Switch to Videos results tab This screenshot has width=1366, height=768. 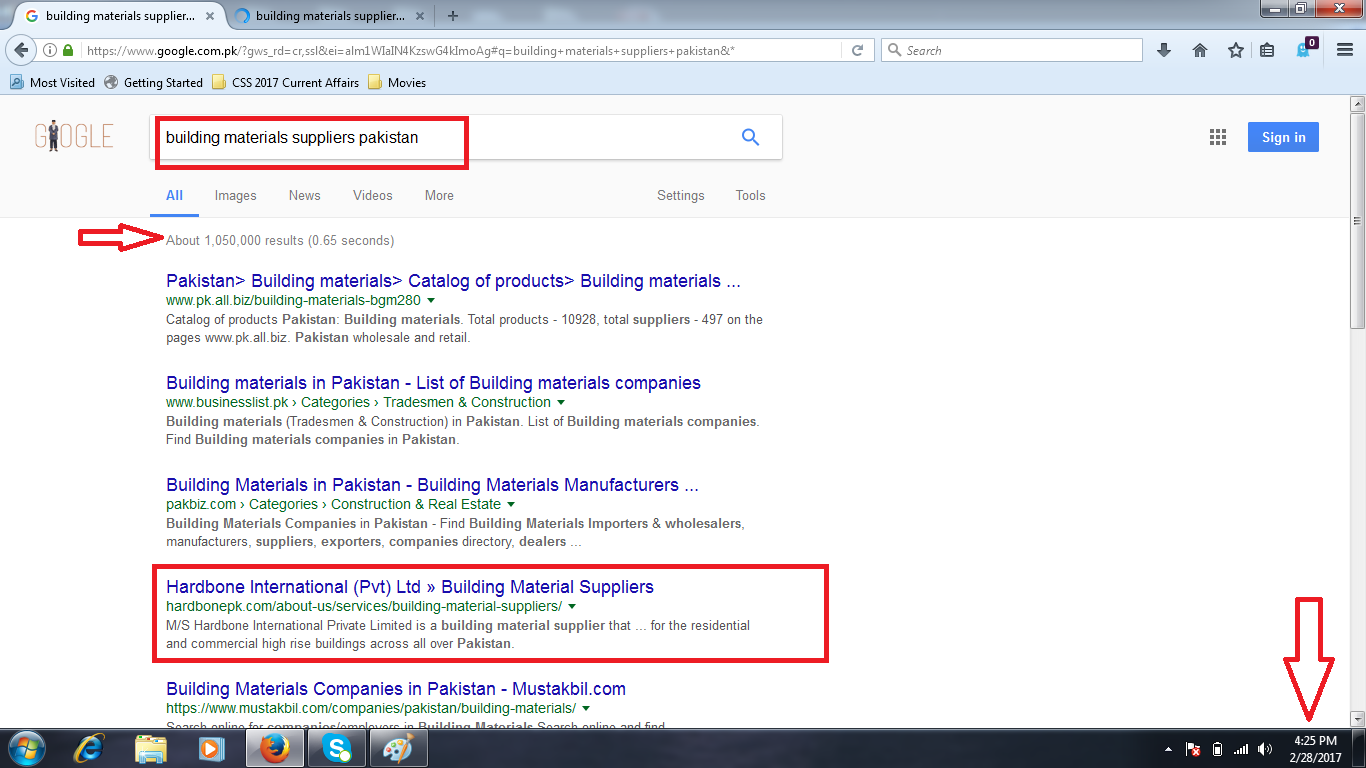373,195
